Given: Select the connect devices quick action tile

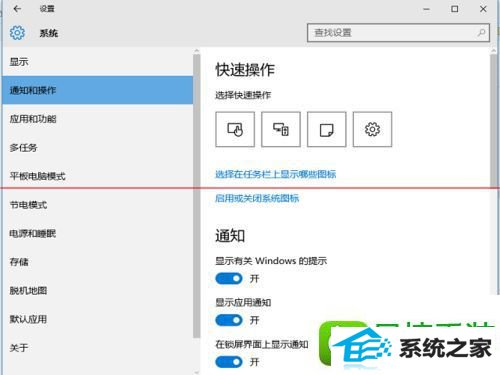Looking at the screenshot, I should point(281,129).
